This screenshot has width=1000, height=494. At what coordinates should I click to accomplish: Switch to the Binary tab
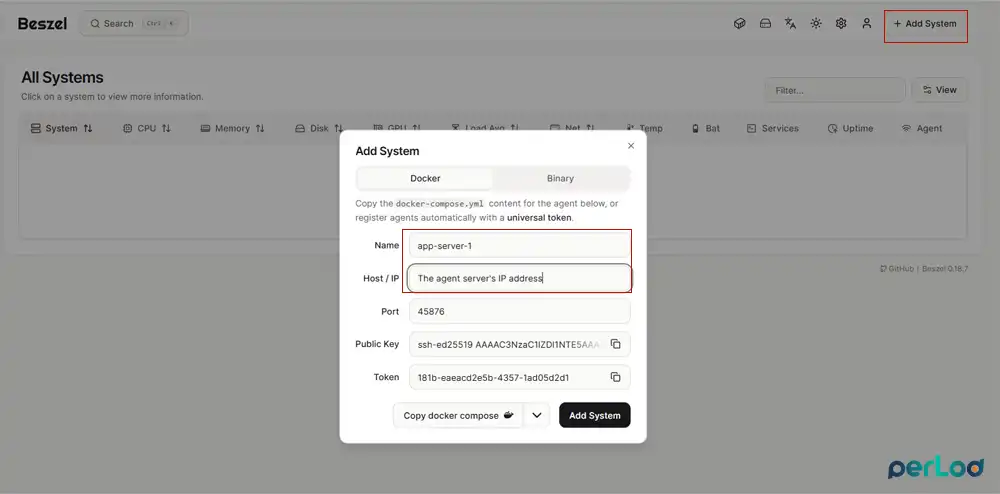(x=560, y=178)
